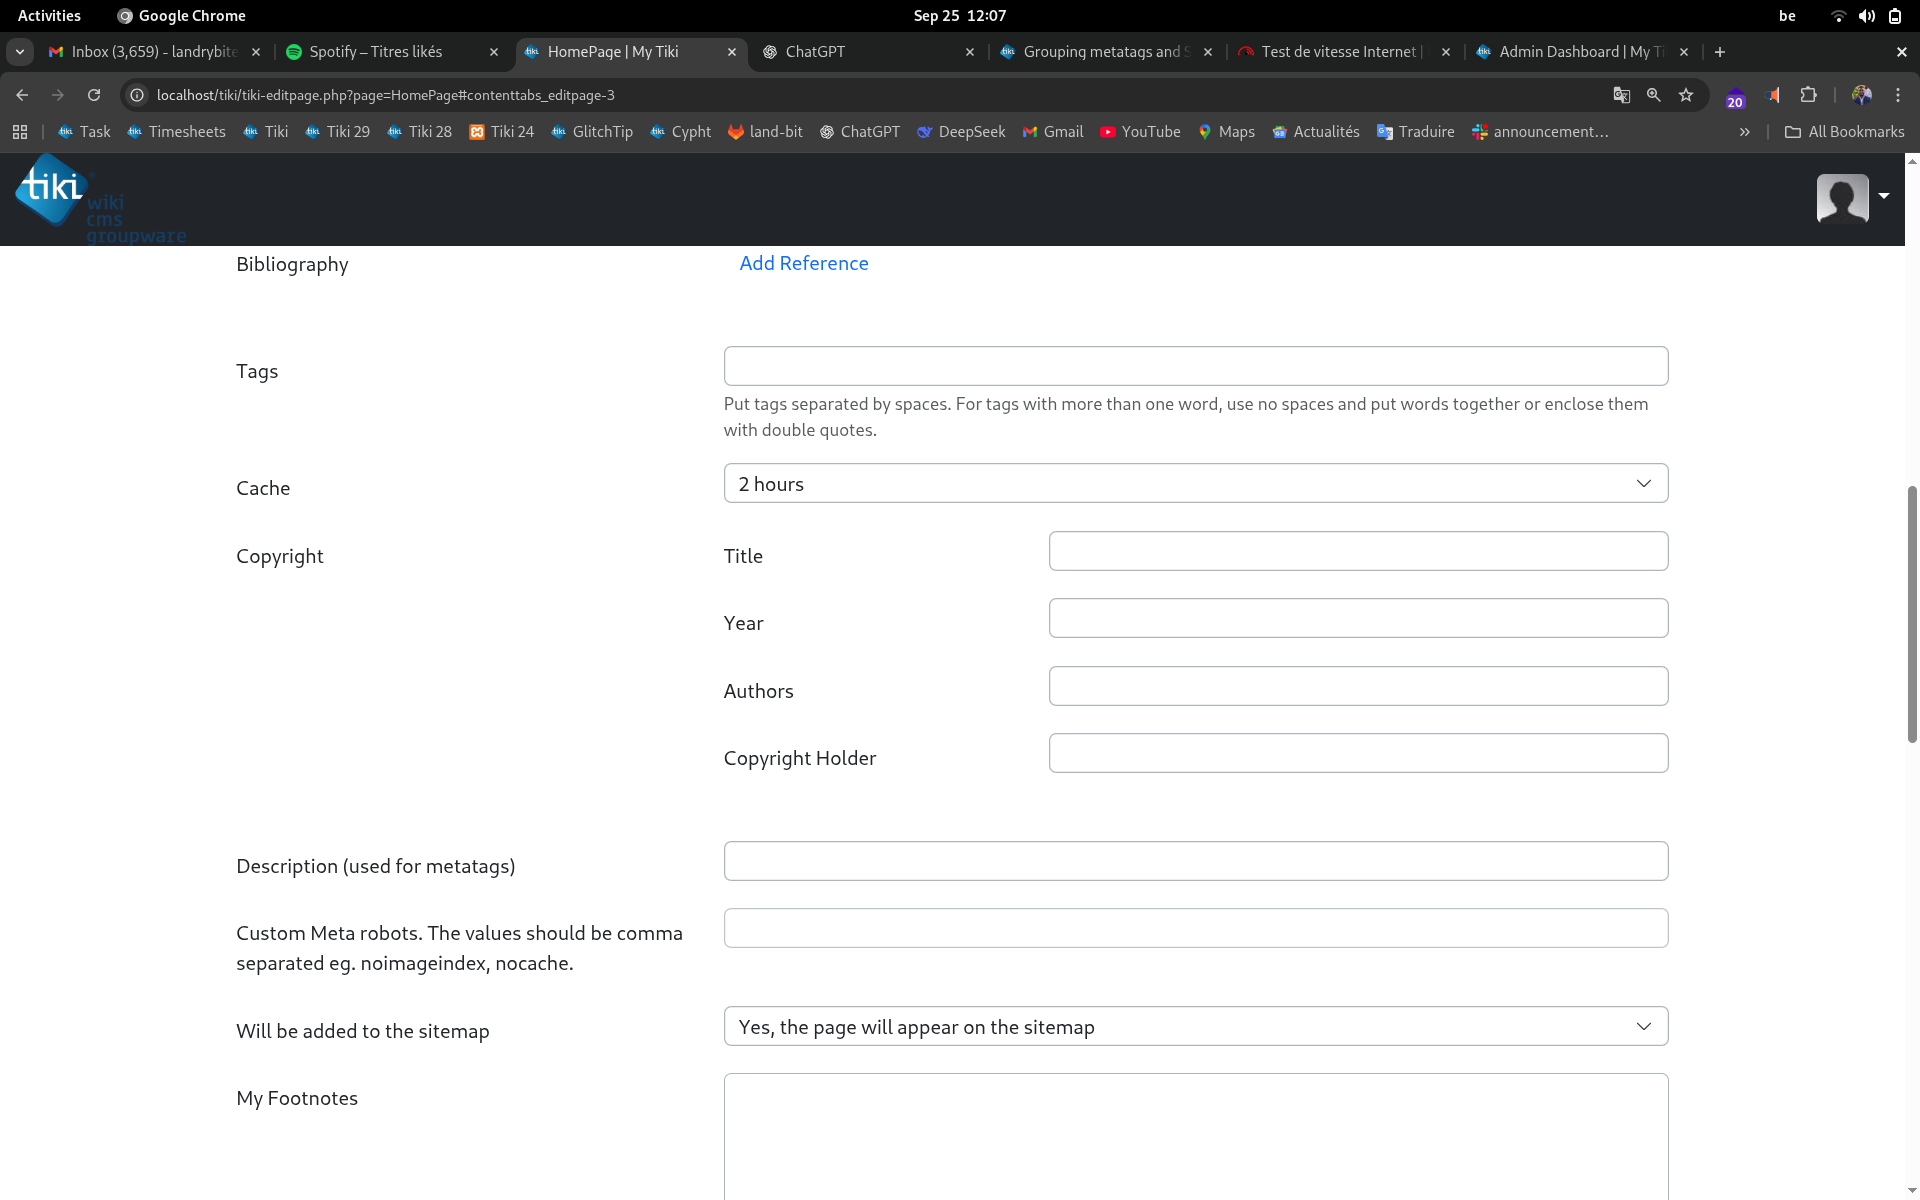
Task: Bookmark this page with the star
Action: pyautogui.click(x=1686, y=95)
